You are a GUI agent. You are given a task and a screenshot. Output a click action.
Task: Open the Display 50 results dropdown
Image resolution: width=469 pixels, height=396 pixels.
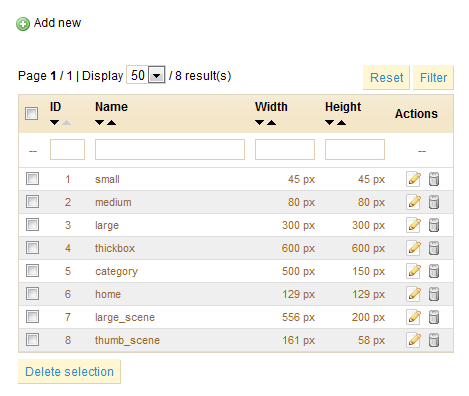click(x=146, y=75)
